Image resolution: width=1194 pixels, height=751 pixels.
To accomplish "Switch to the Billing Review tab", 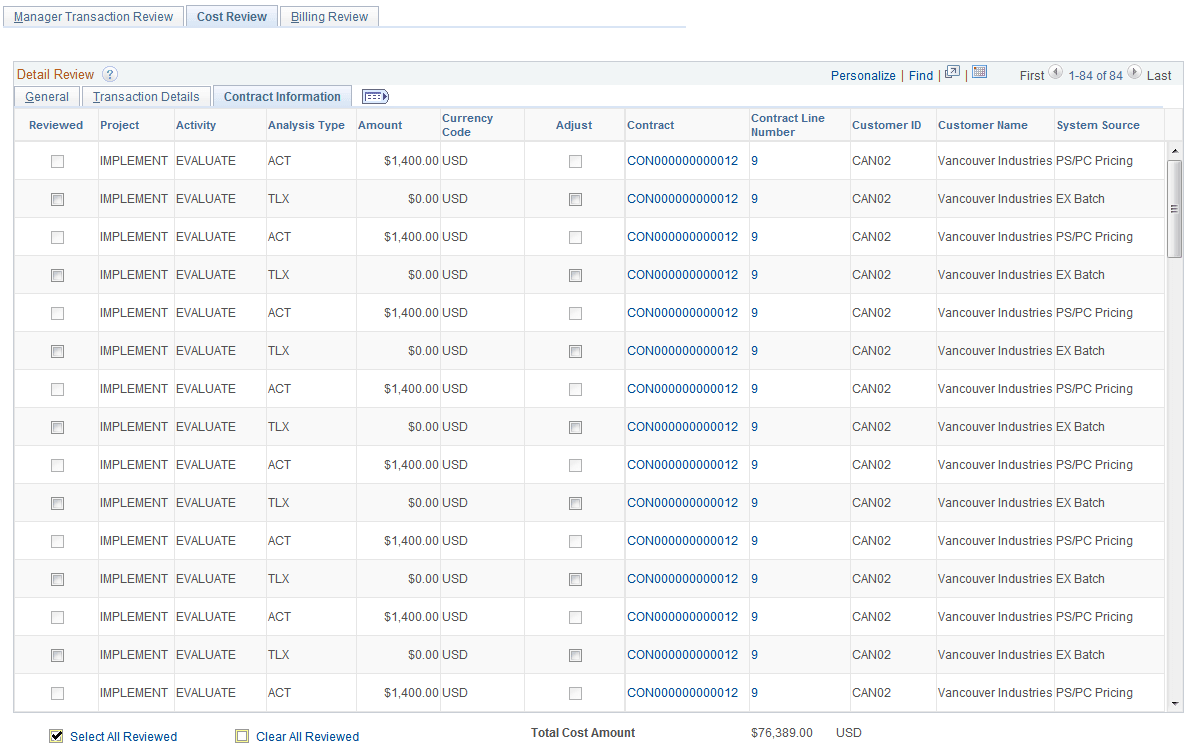I will click(x=329, y=16).
